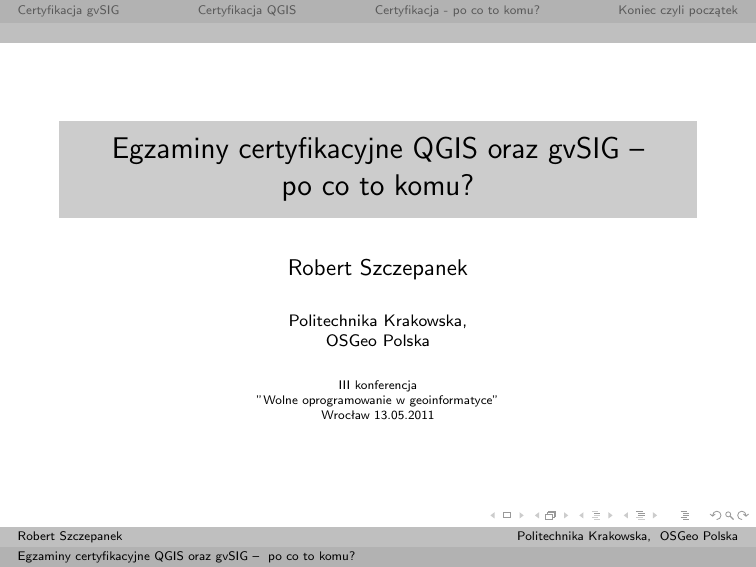756x567 pixels.
Task: Go to previous frame arrow
Action: coord(537,516)
